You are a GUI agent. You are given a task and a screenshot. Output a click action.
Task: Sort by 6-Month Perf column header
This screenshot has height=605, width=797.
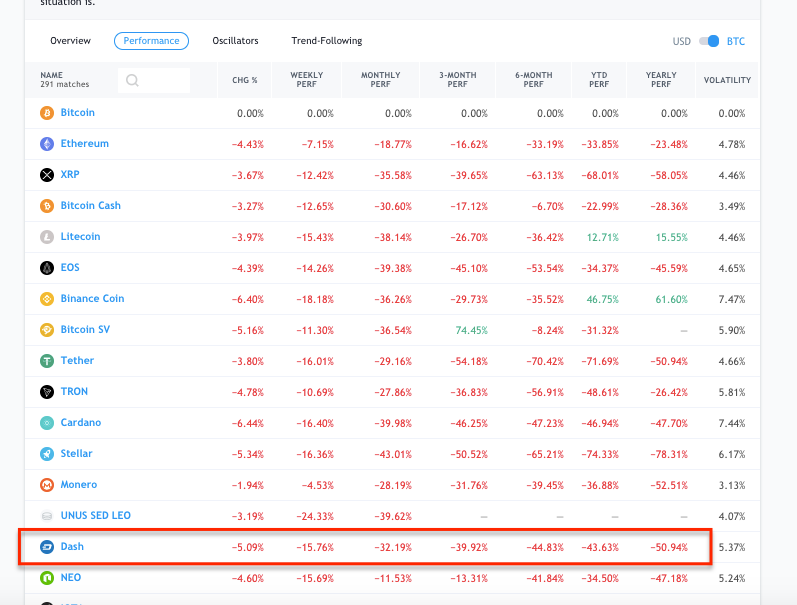click(533, 80)
